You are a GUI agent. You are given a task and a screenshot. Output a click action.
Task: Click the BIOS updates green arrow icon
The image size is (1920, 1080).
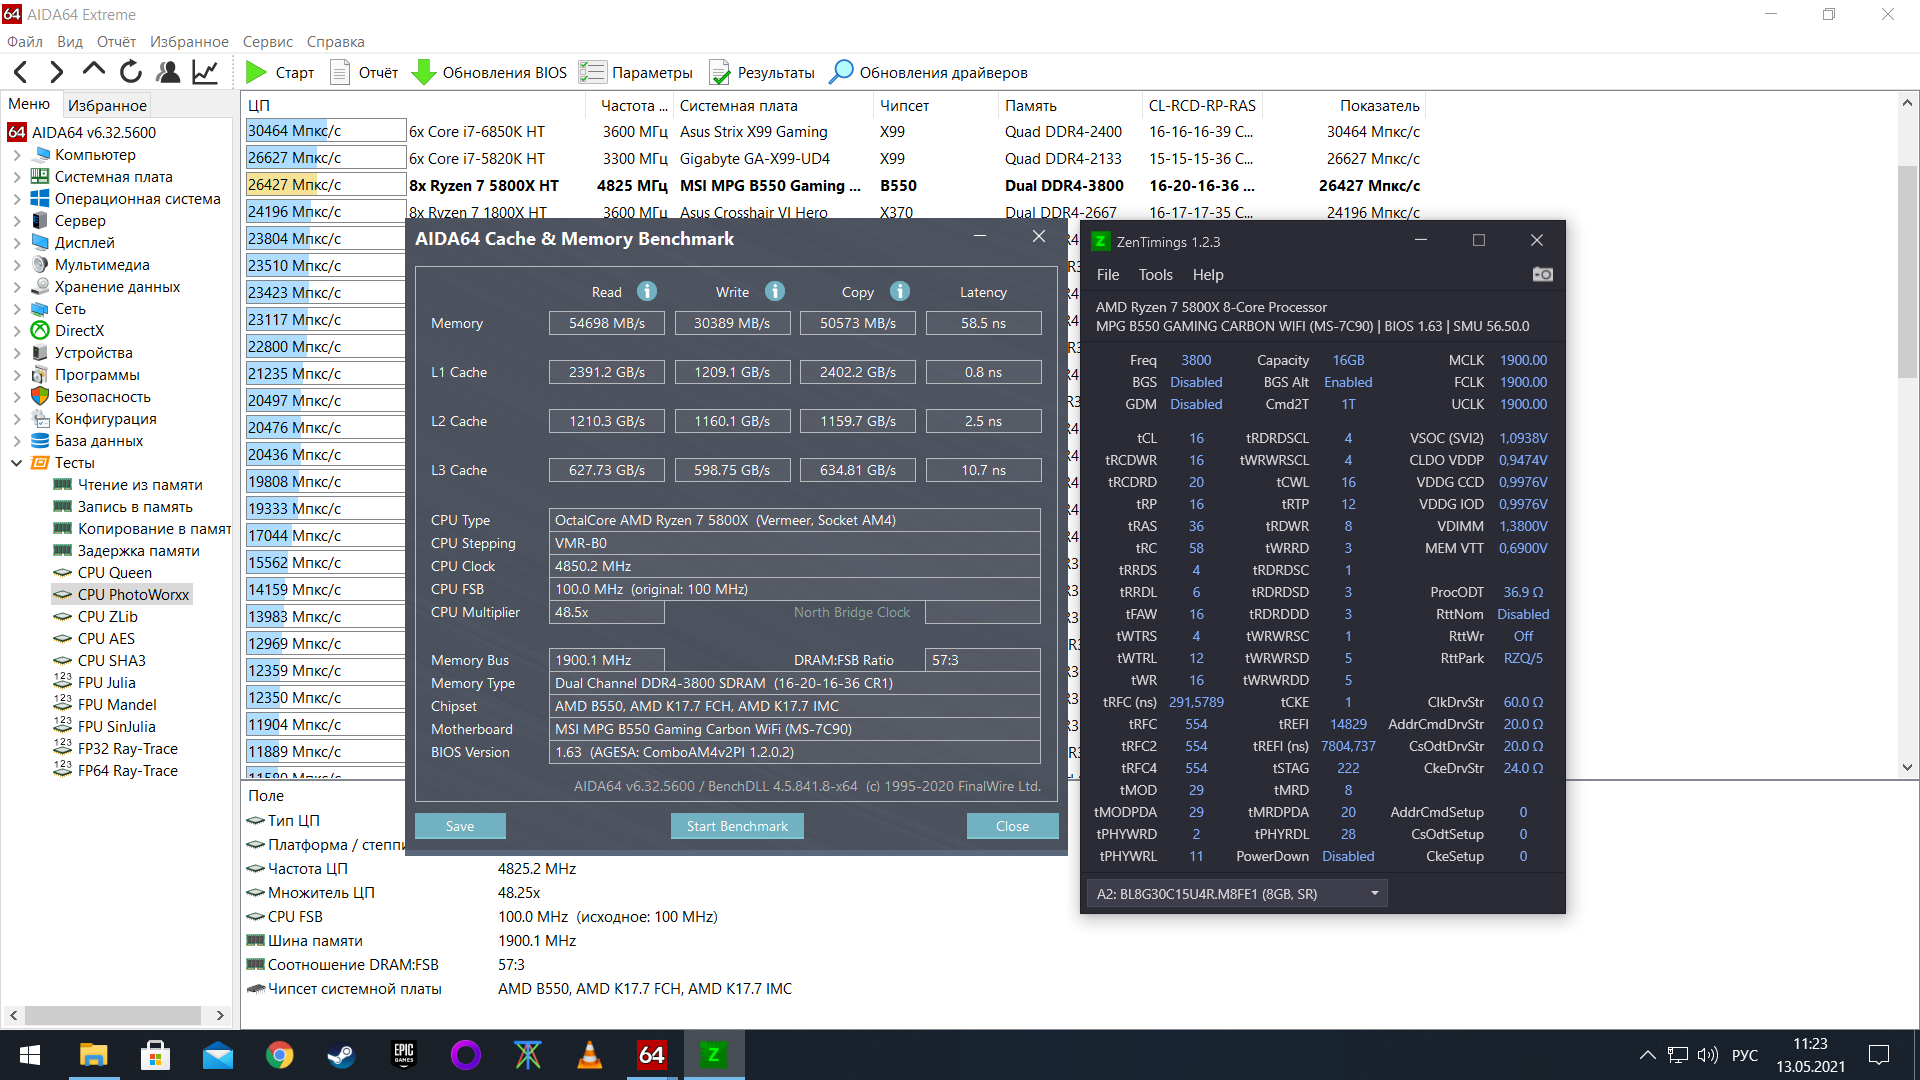(424, 72)
